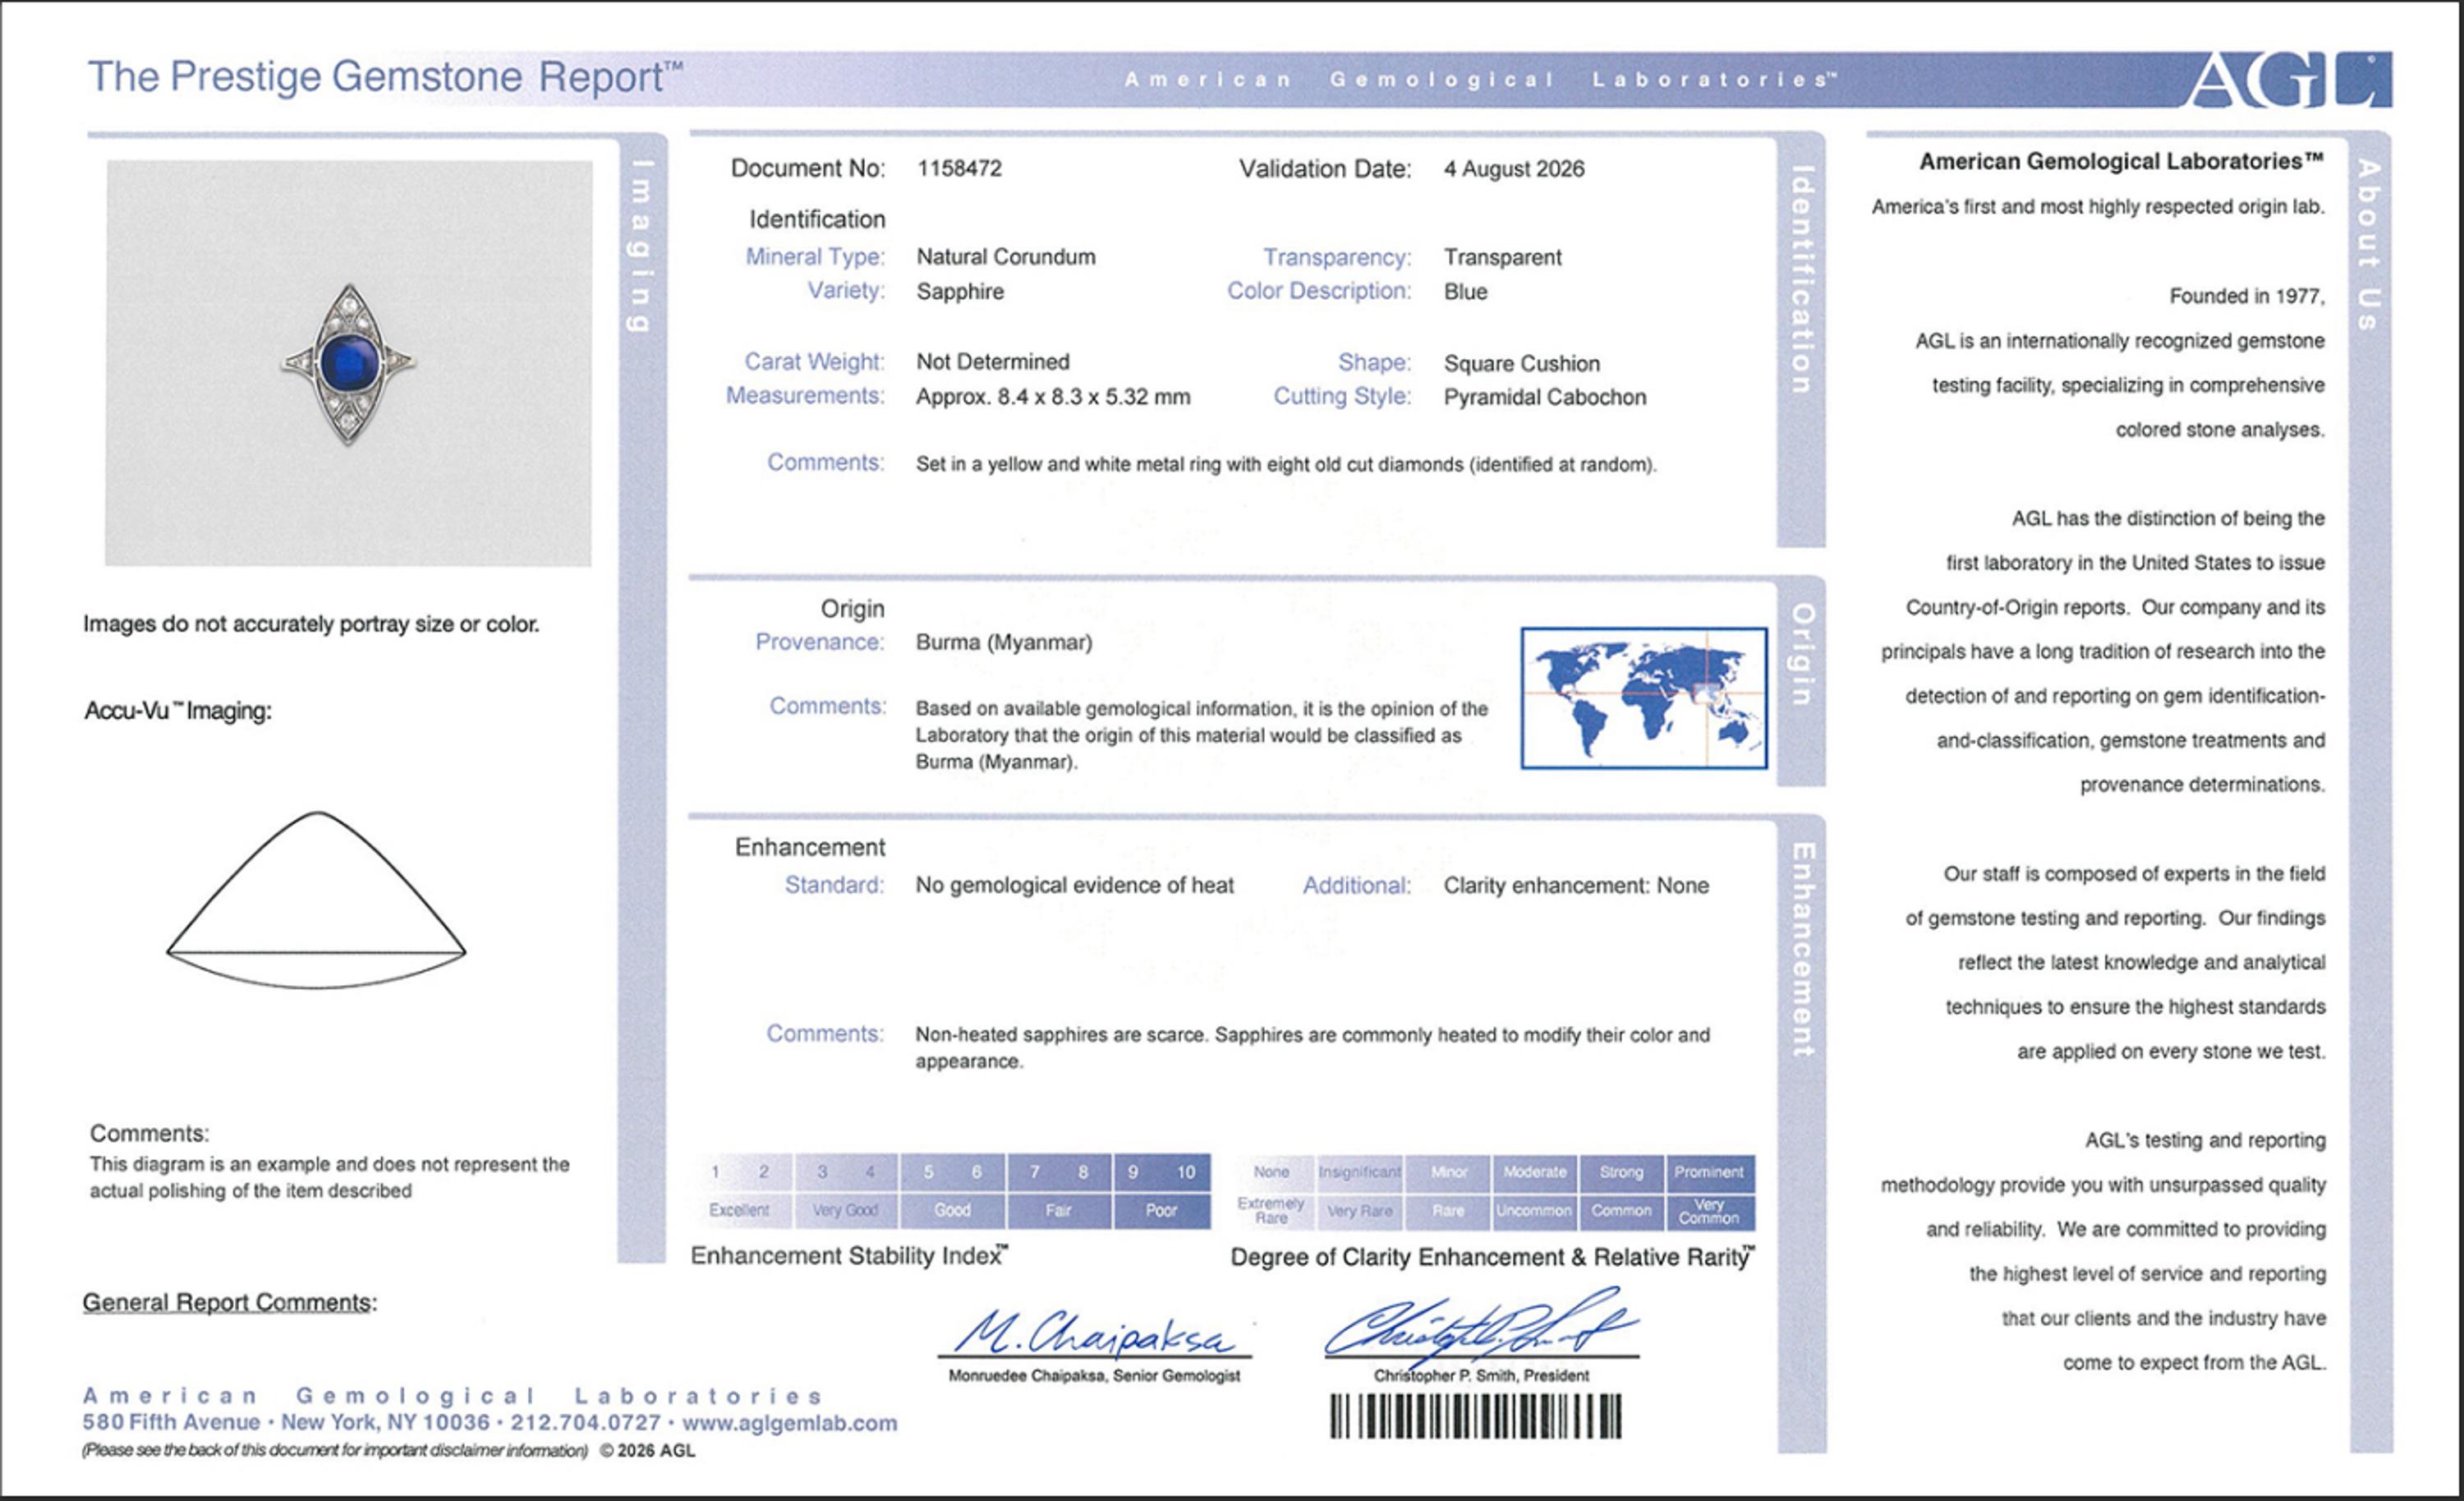Click the cutting style 'Pyramidal Cabochon'

(1544, 397)
